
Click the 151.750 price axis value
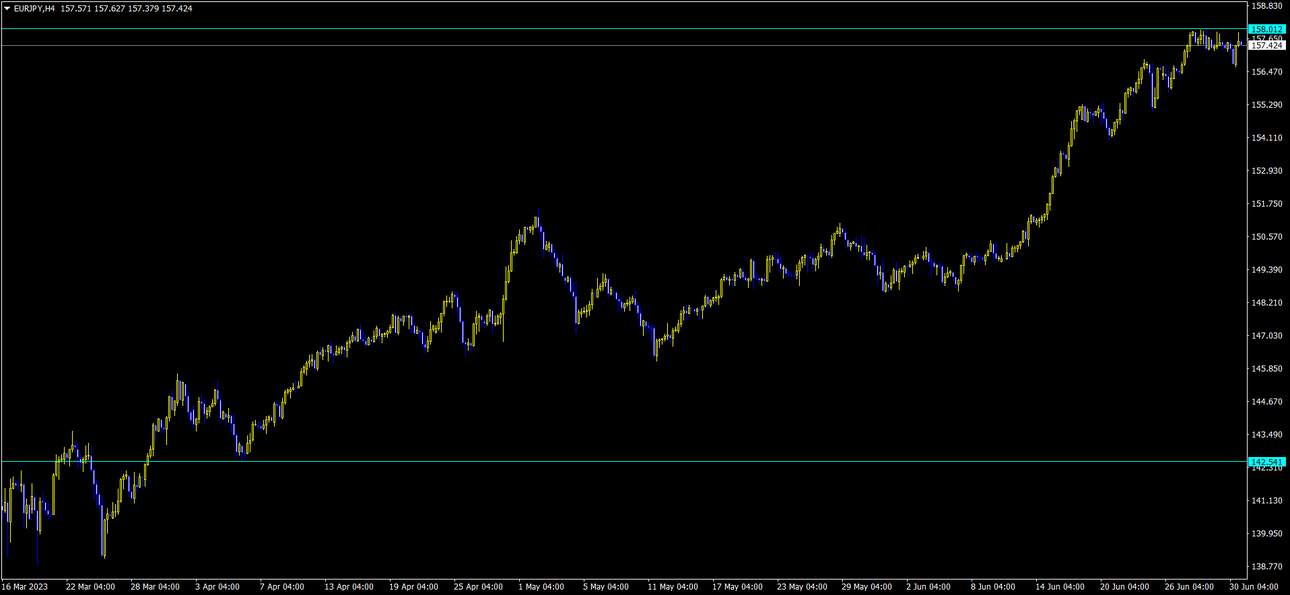point(1267,204)
